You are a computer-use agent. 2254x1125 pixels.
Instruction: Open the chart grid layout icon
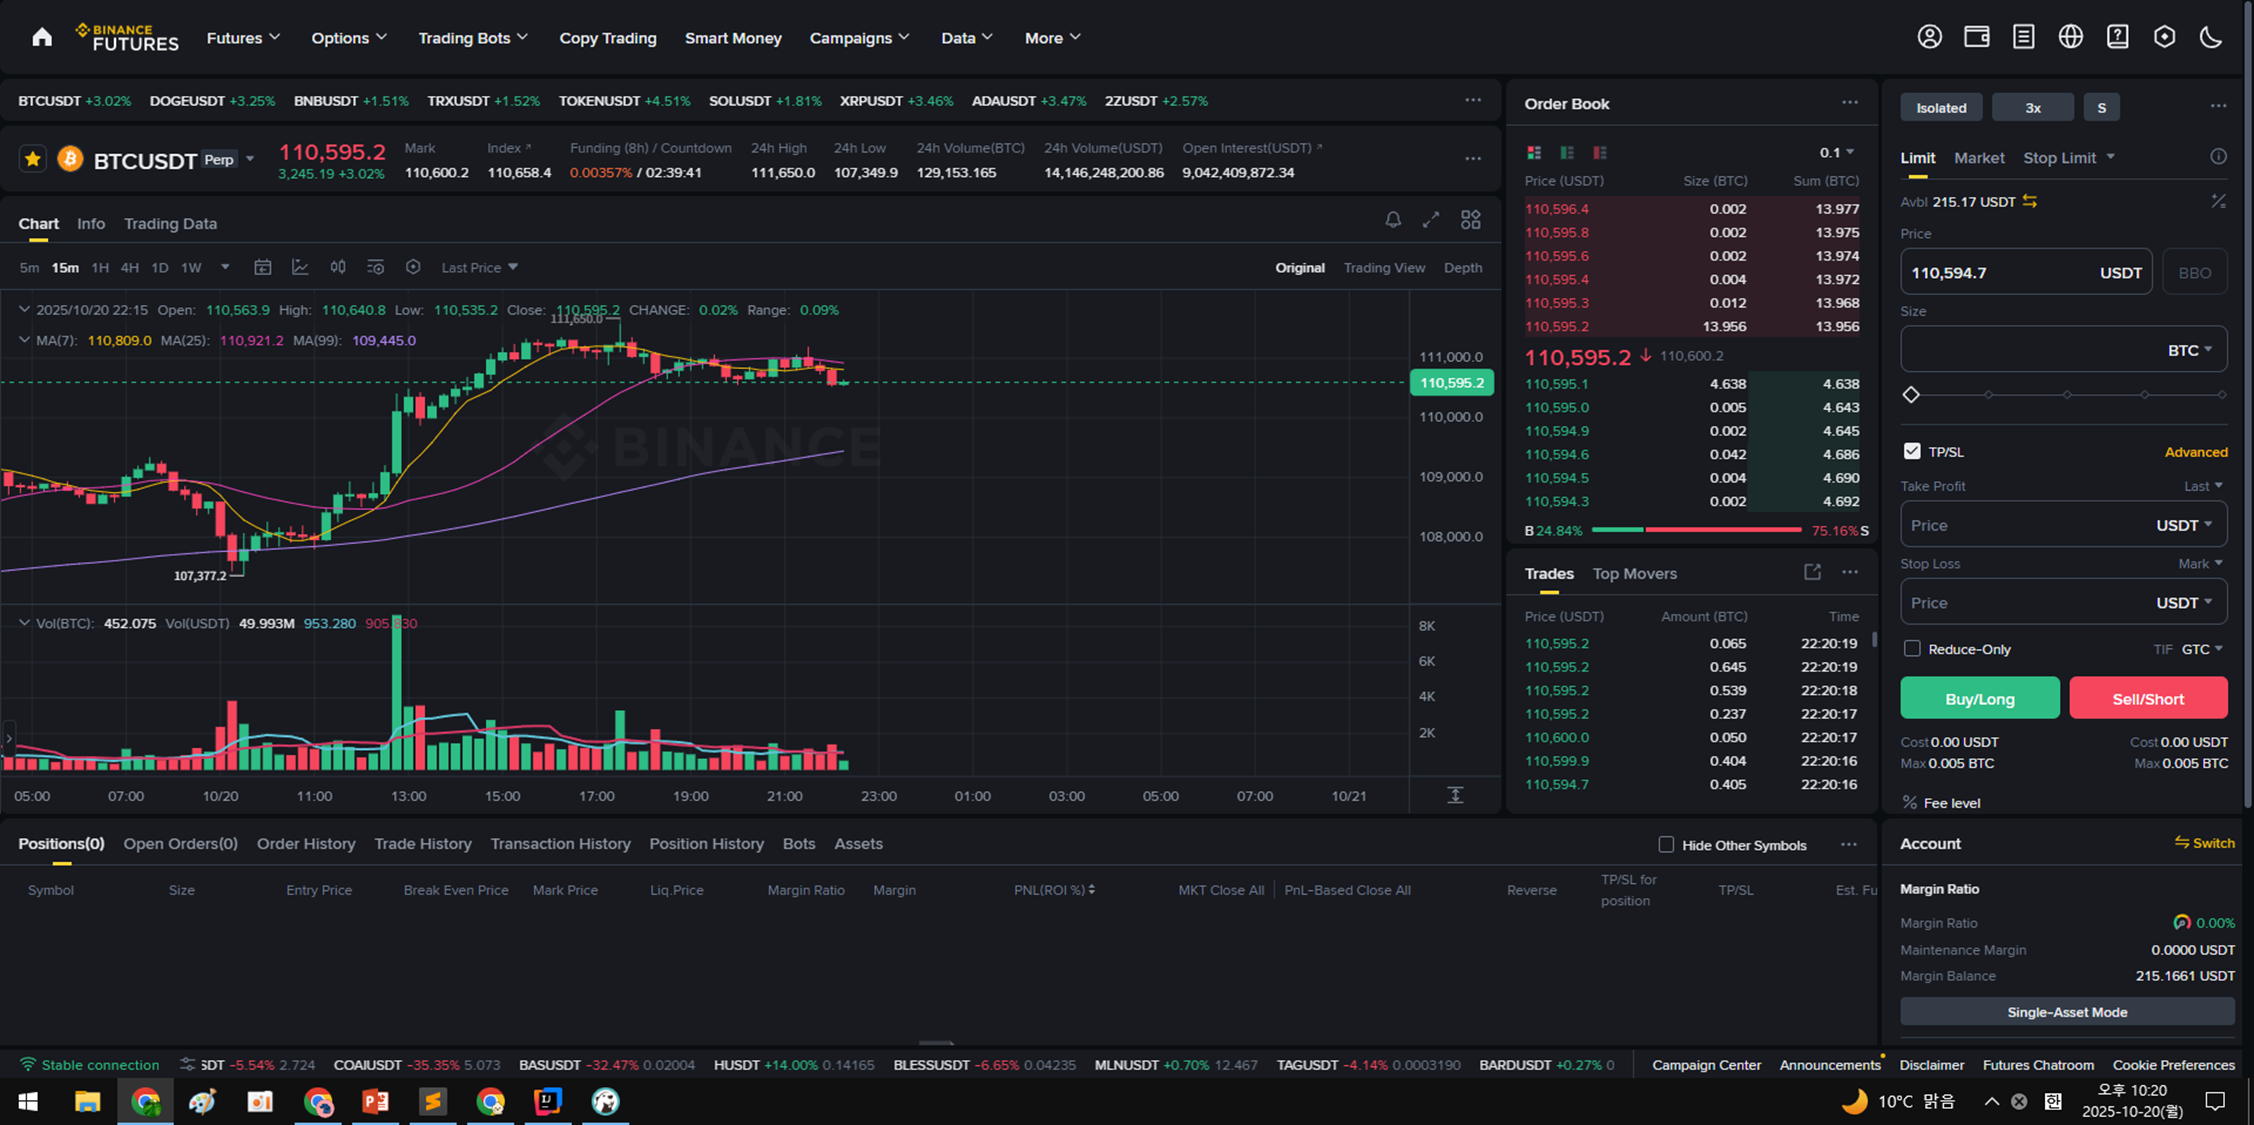[1470, 220]
